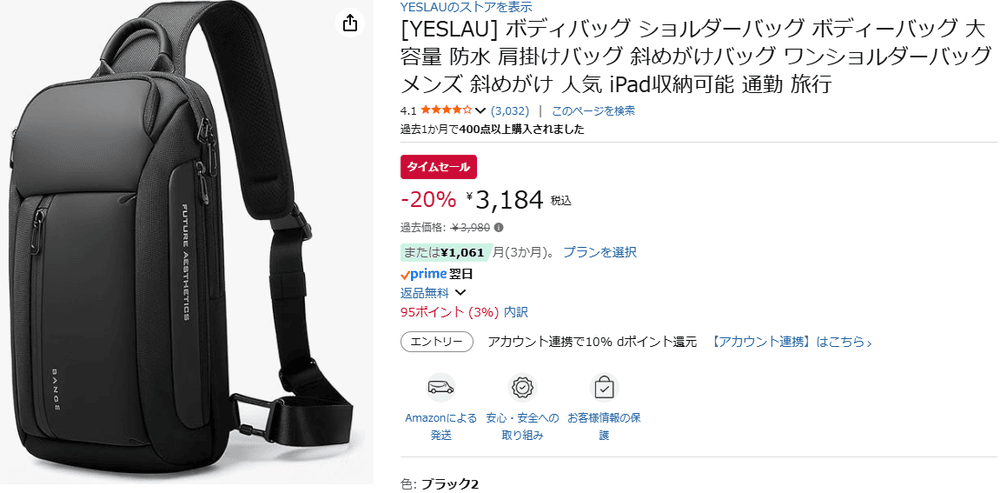Screen dimensions: 1000x493
Task: Click the エントリー button
Action: [x=437, y=342]
